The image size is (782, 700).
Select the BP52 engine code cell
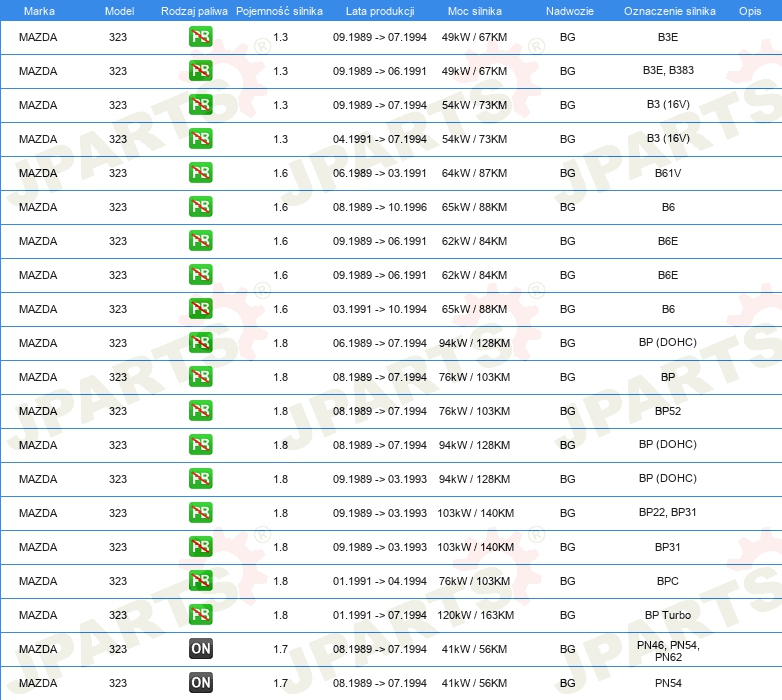pos(668,411)
